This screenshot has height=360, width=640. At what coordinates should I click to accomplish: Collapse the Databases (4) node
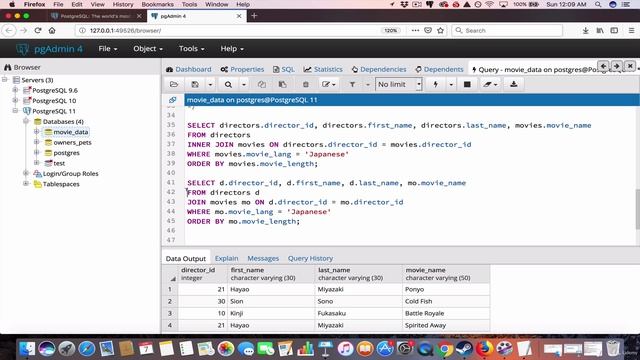tap(26, 121)
